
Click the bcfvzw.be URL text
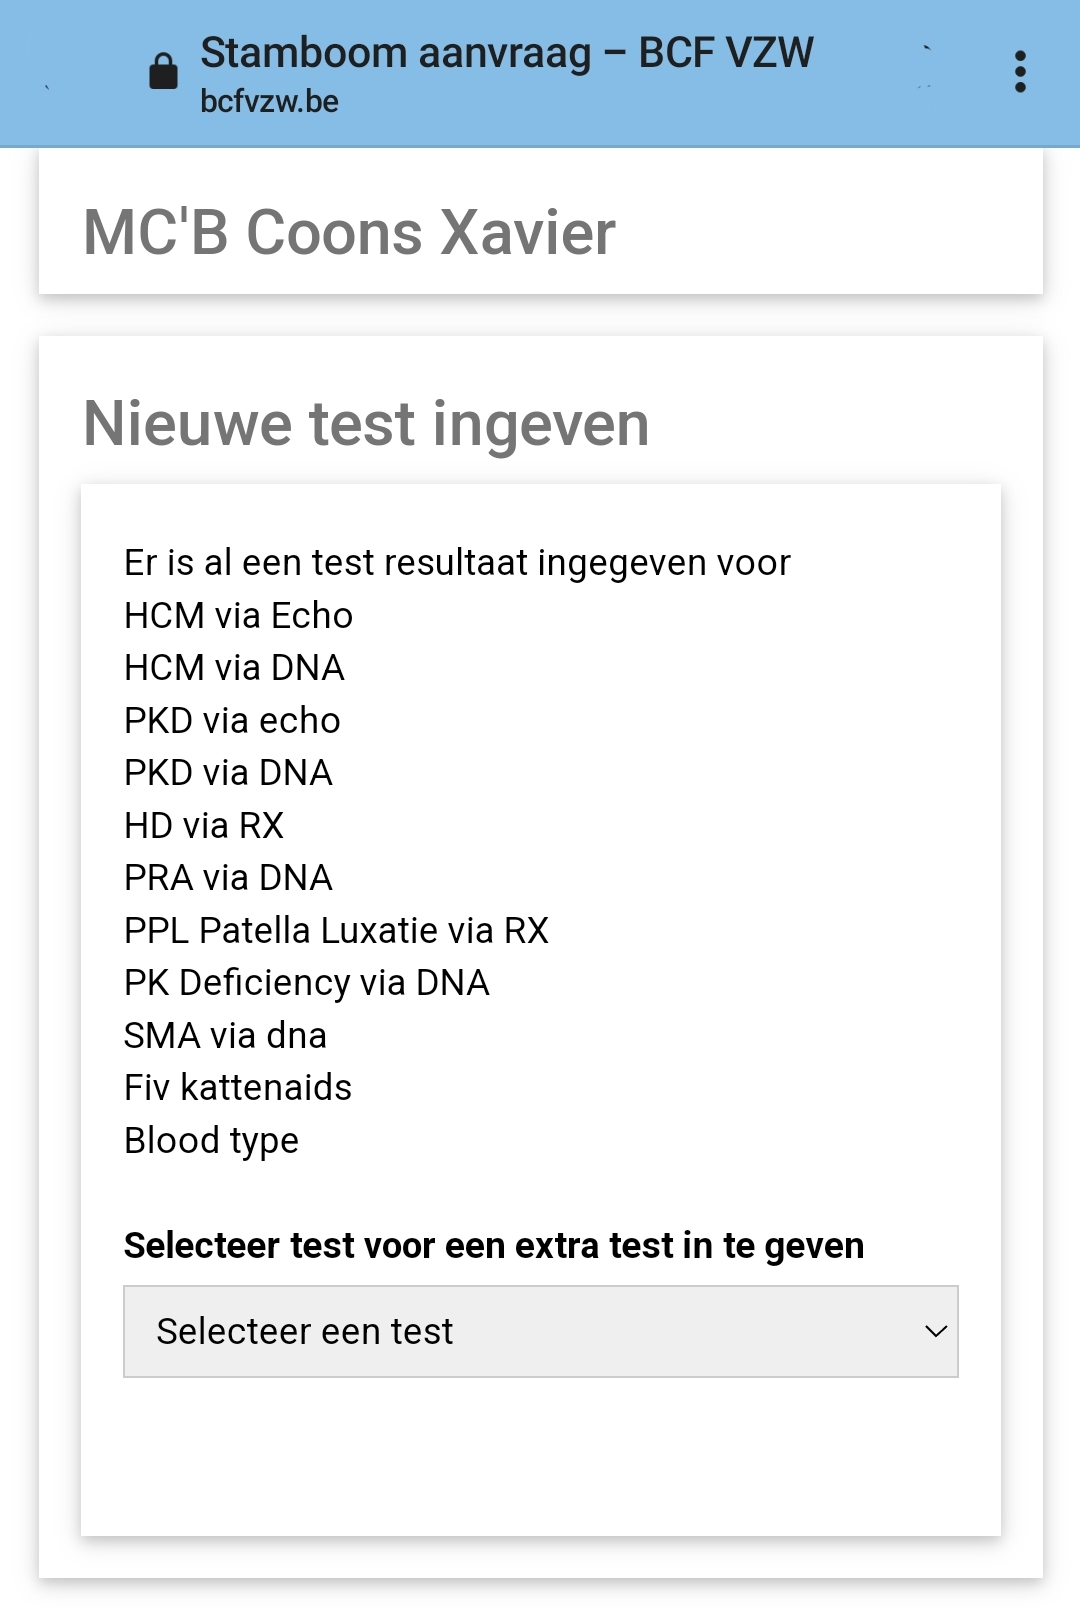[269, 102]
